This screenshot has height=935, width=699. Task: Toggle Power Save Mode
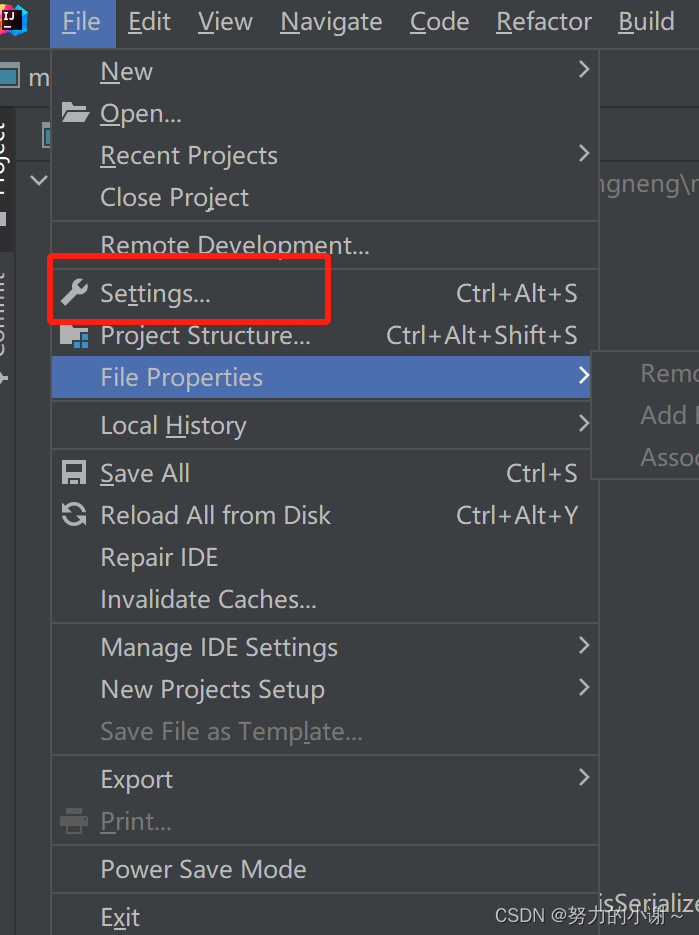[x=203, y=869]
